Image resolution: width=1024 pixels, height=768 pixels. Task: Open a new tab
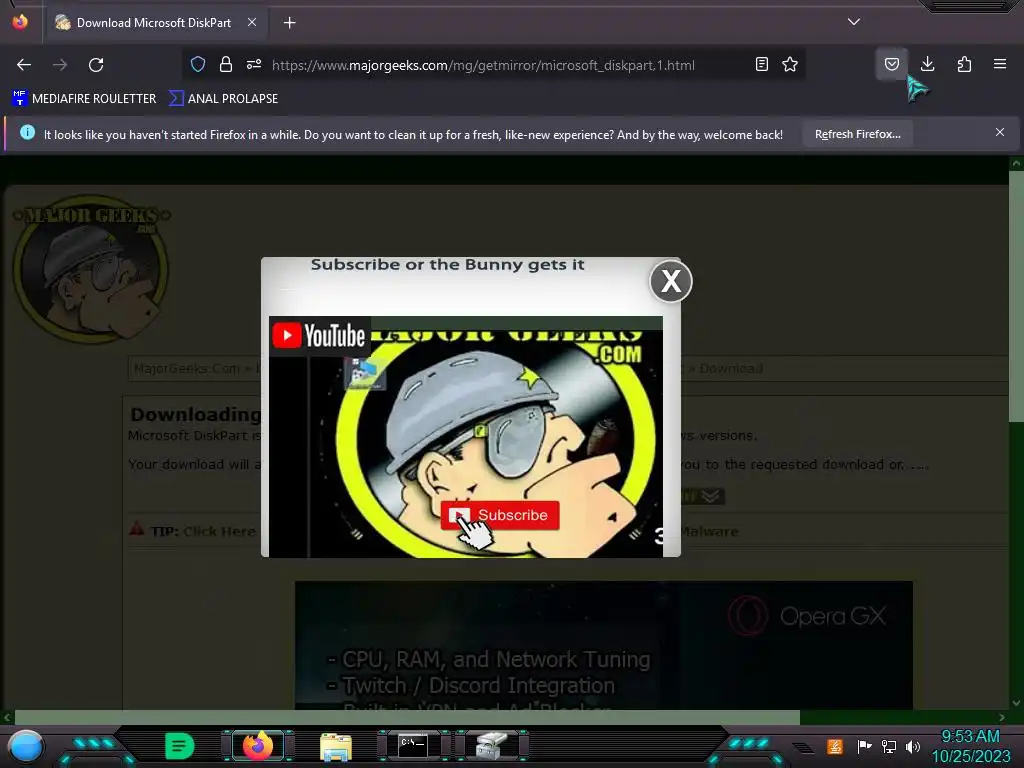[289, 23]
